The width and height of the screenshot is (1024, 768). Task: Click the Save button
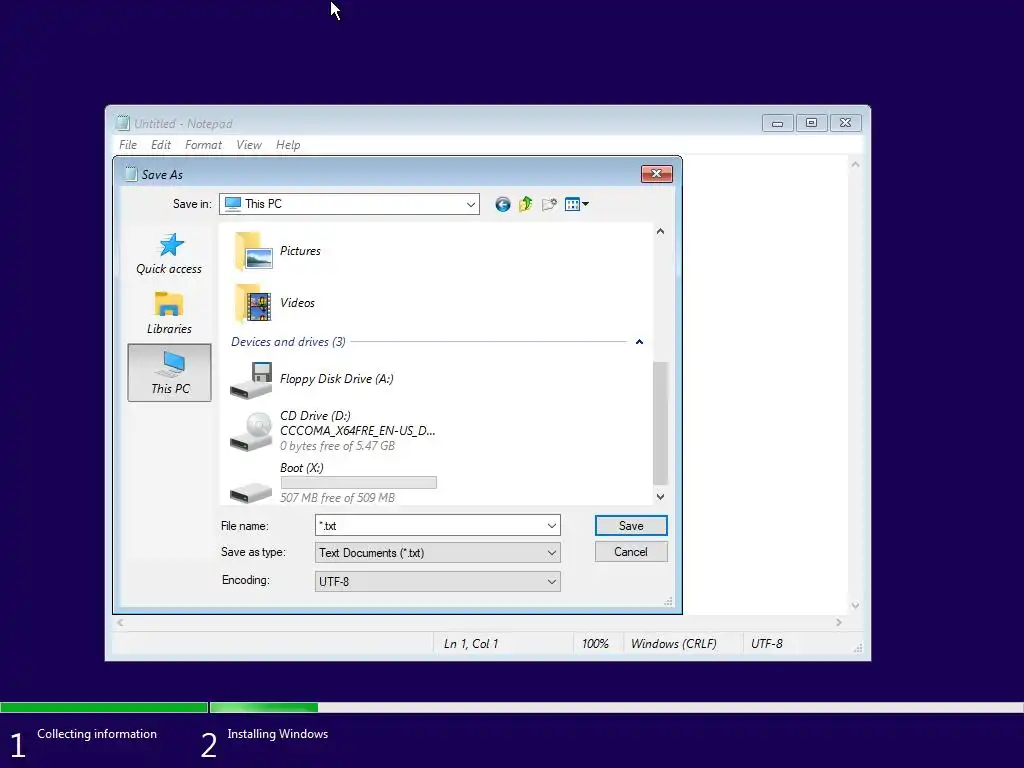point(631,526)
